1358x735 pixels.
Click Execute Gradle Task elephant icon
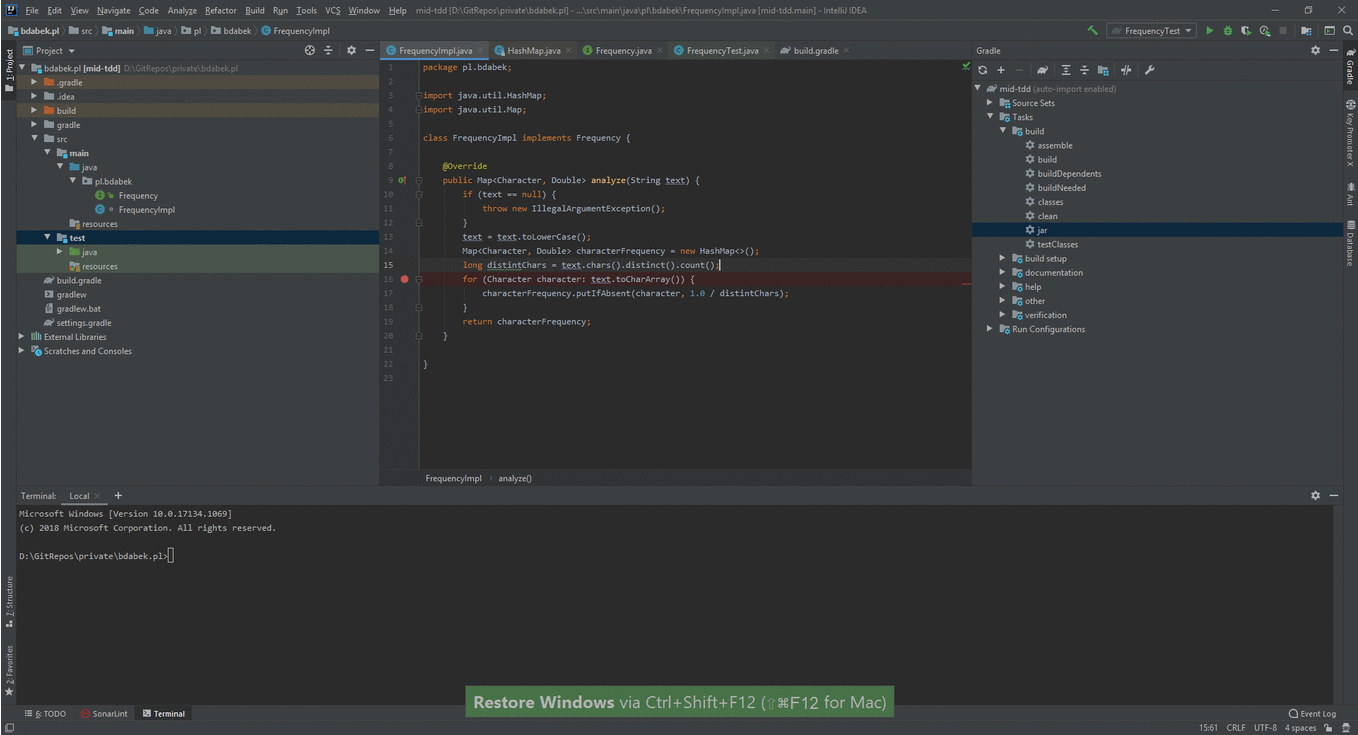tap(1042, 70)
